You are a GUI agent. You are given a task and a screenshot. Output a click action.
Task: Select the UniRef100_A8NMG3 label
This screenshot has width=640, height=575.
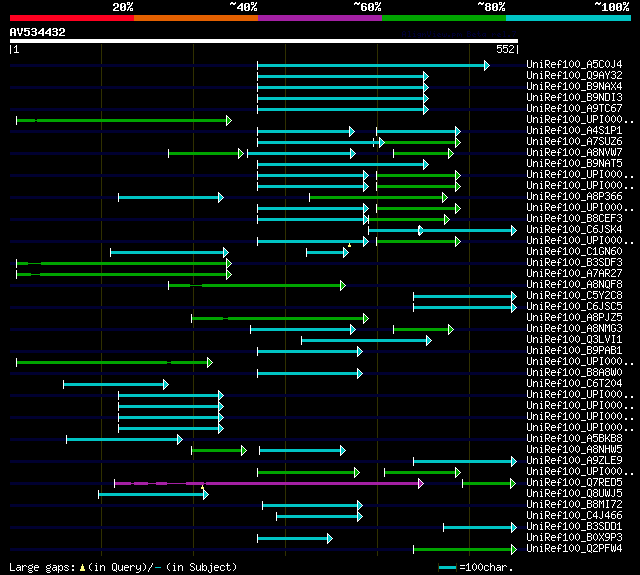click(574, 329)
